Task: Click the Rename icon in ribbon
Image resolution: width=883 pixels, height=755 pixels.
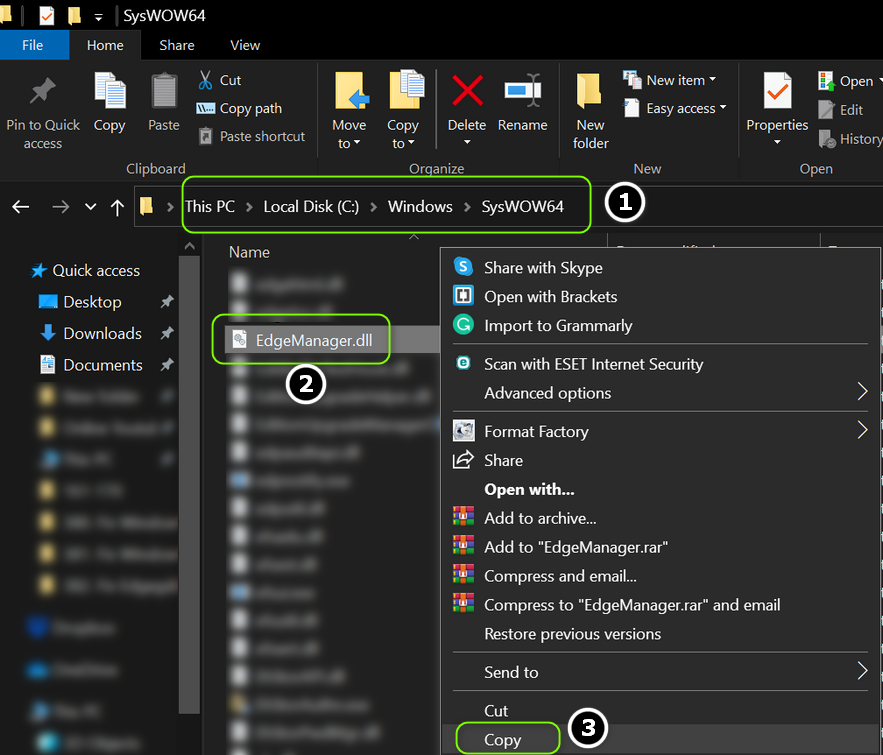Action: (522, 92)
